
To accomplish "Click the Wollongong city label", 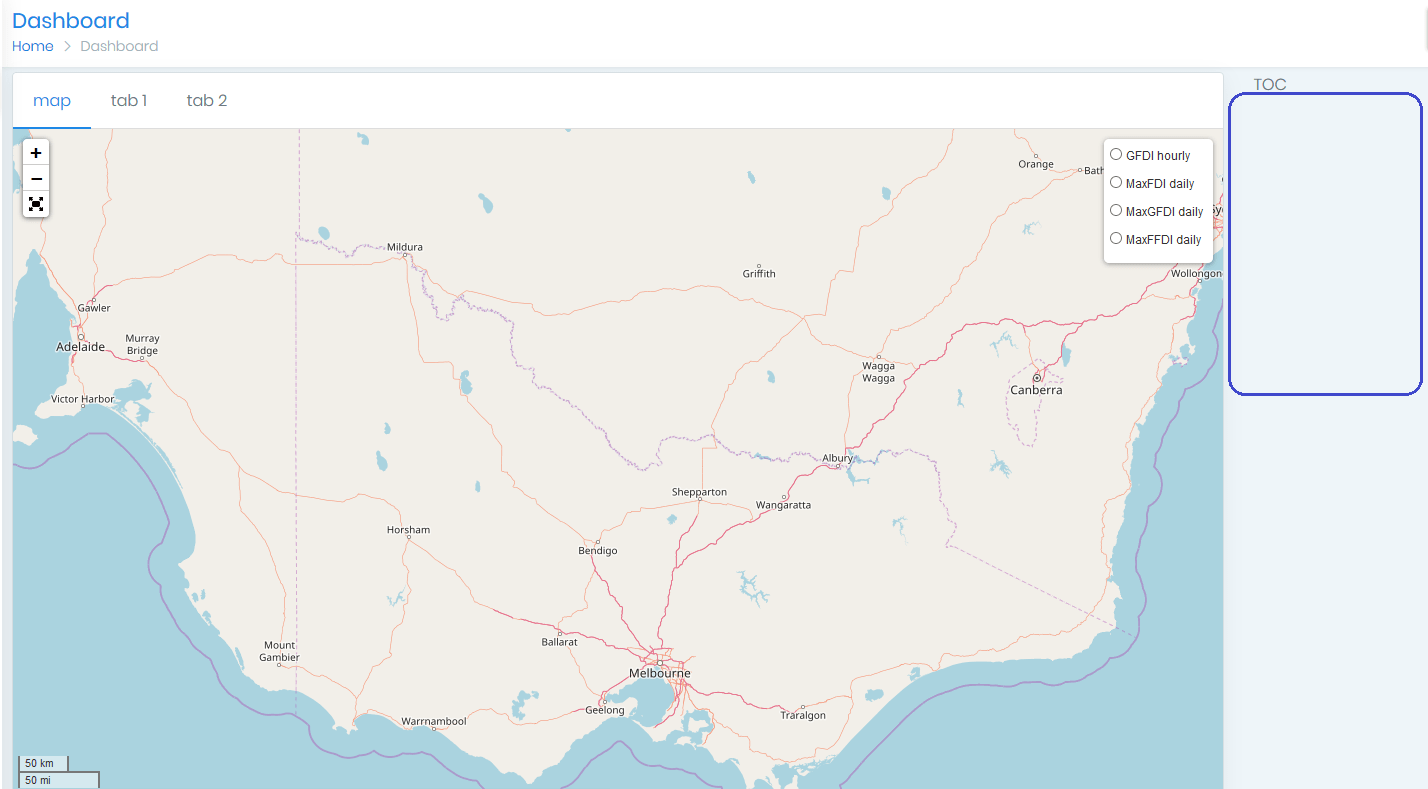I will coord(1197,273).
